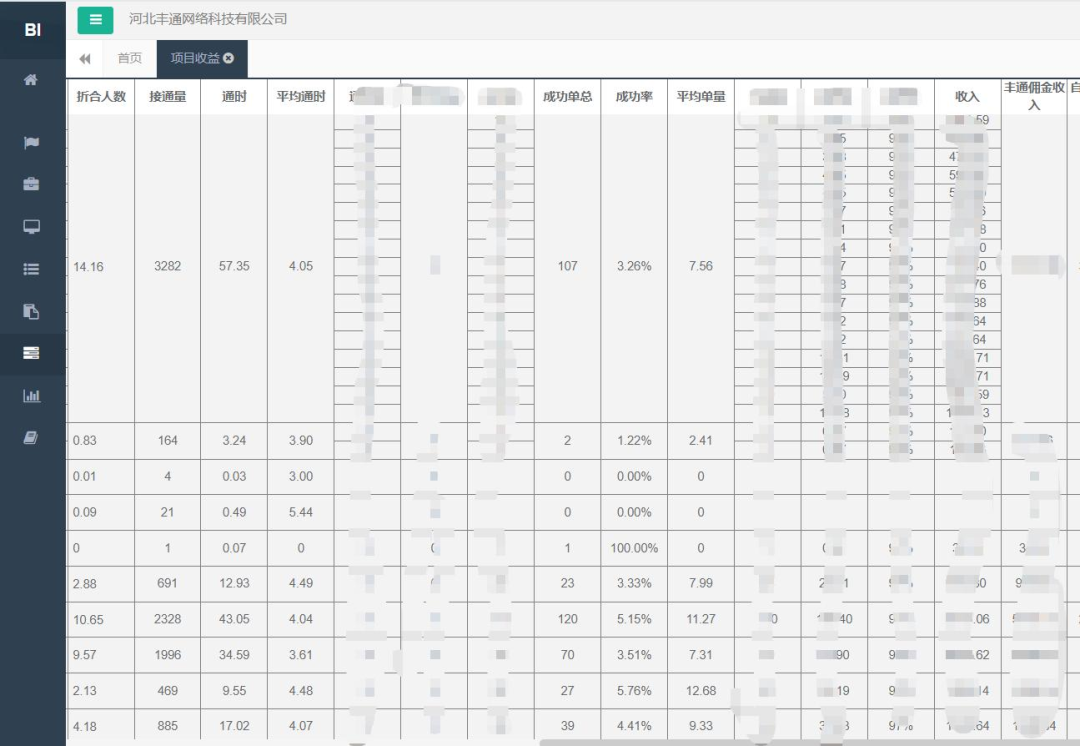The image size is (1080, 746).
Task: Click the cell with value 164
Action: click(x=167, y=441)
